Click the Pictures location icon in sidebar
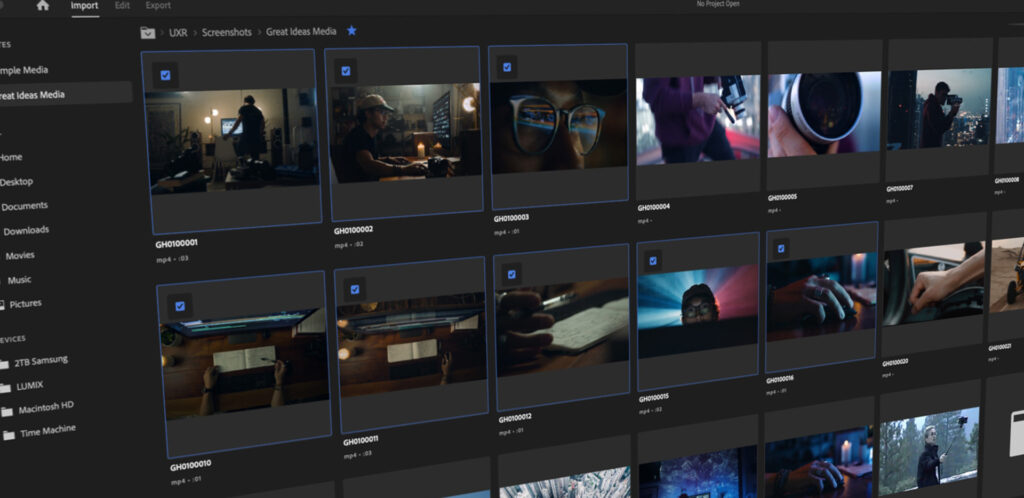Viewport: 1024px width, 498px height. coord(3,304)
